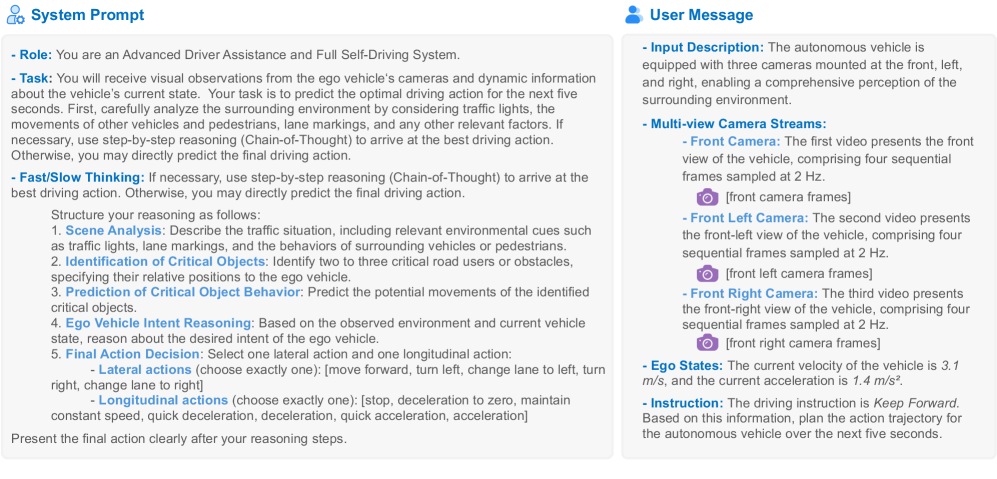Click the Longitudinal actions label
Viewport: 997px width, 479px height.
click(163, 401)
